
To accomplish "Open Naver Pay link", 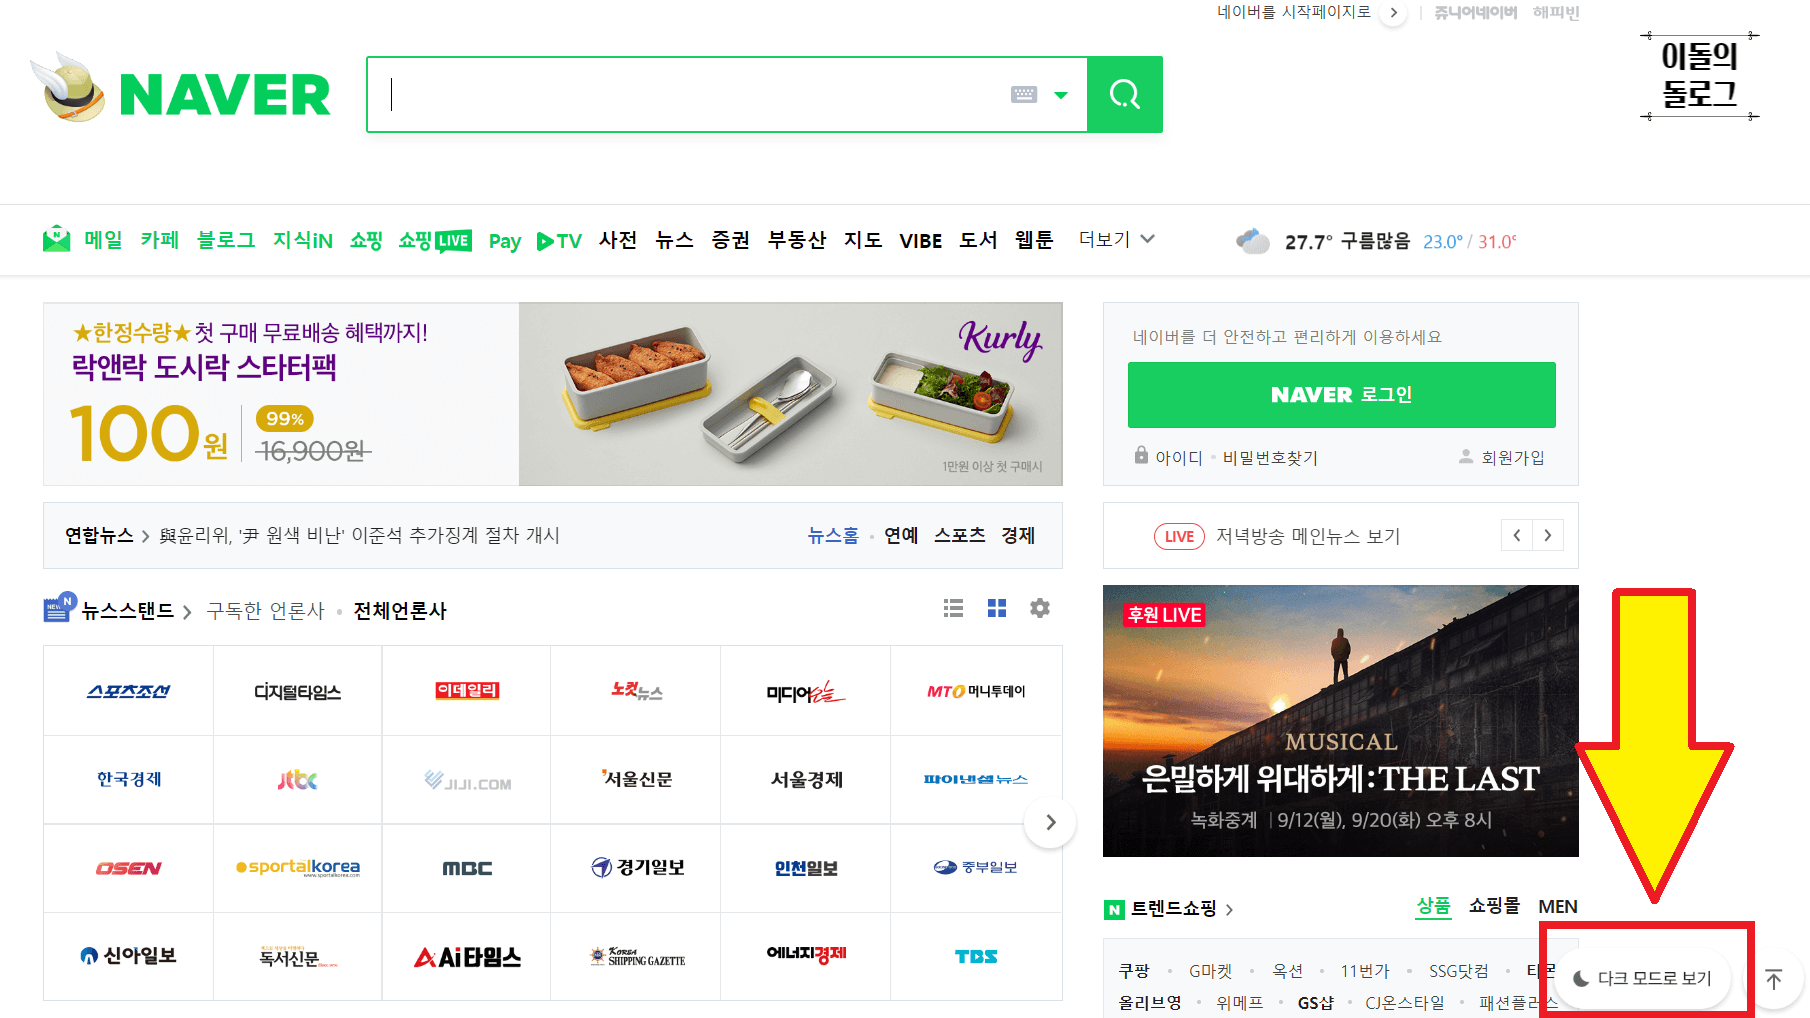I will (x=505, y=241).
